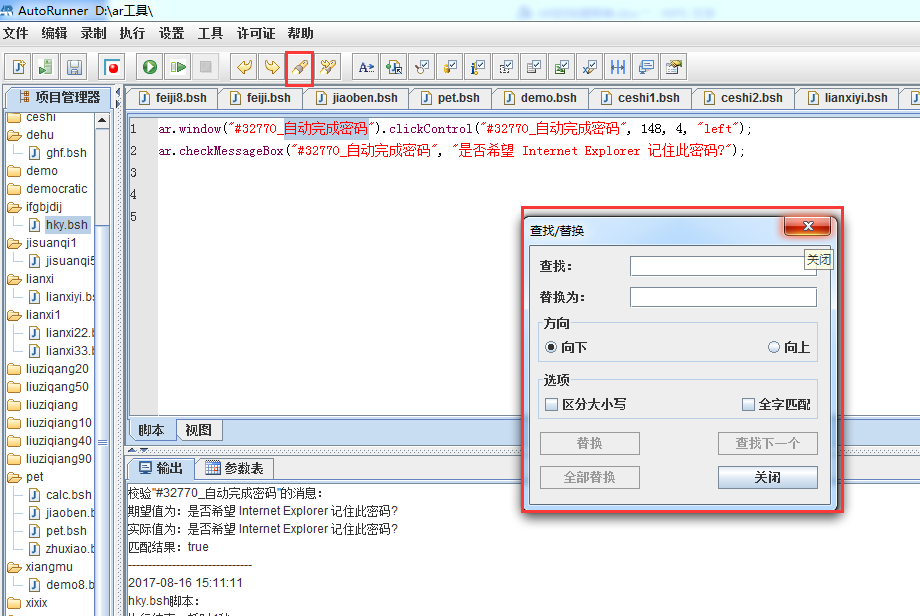Click the magnifier checkpoint toolbar icon

tap(422, 67)
